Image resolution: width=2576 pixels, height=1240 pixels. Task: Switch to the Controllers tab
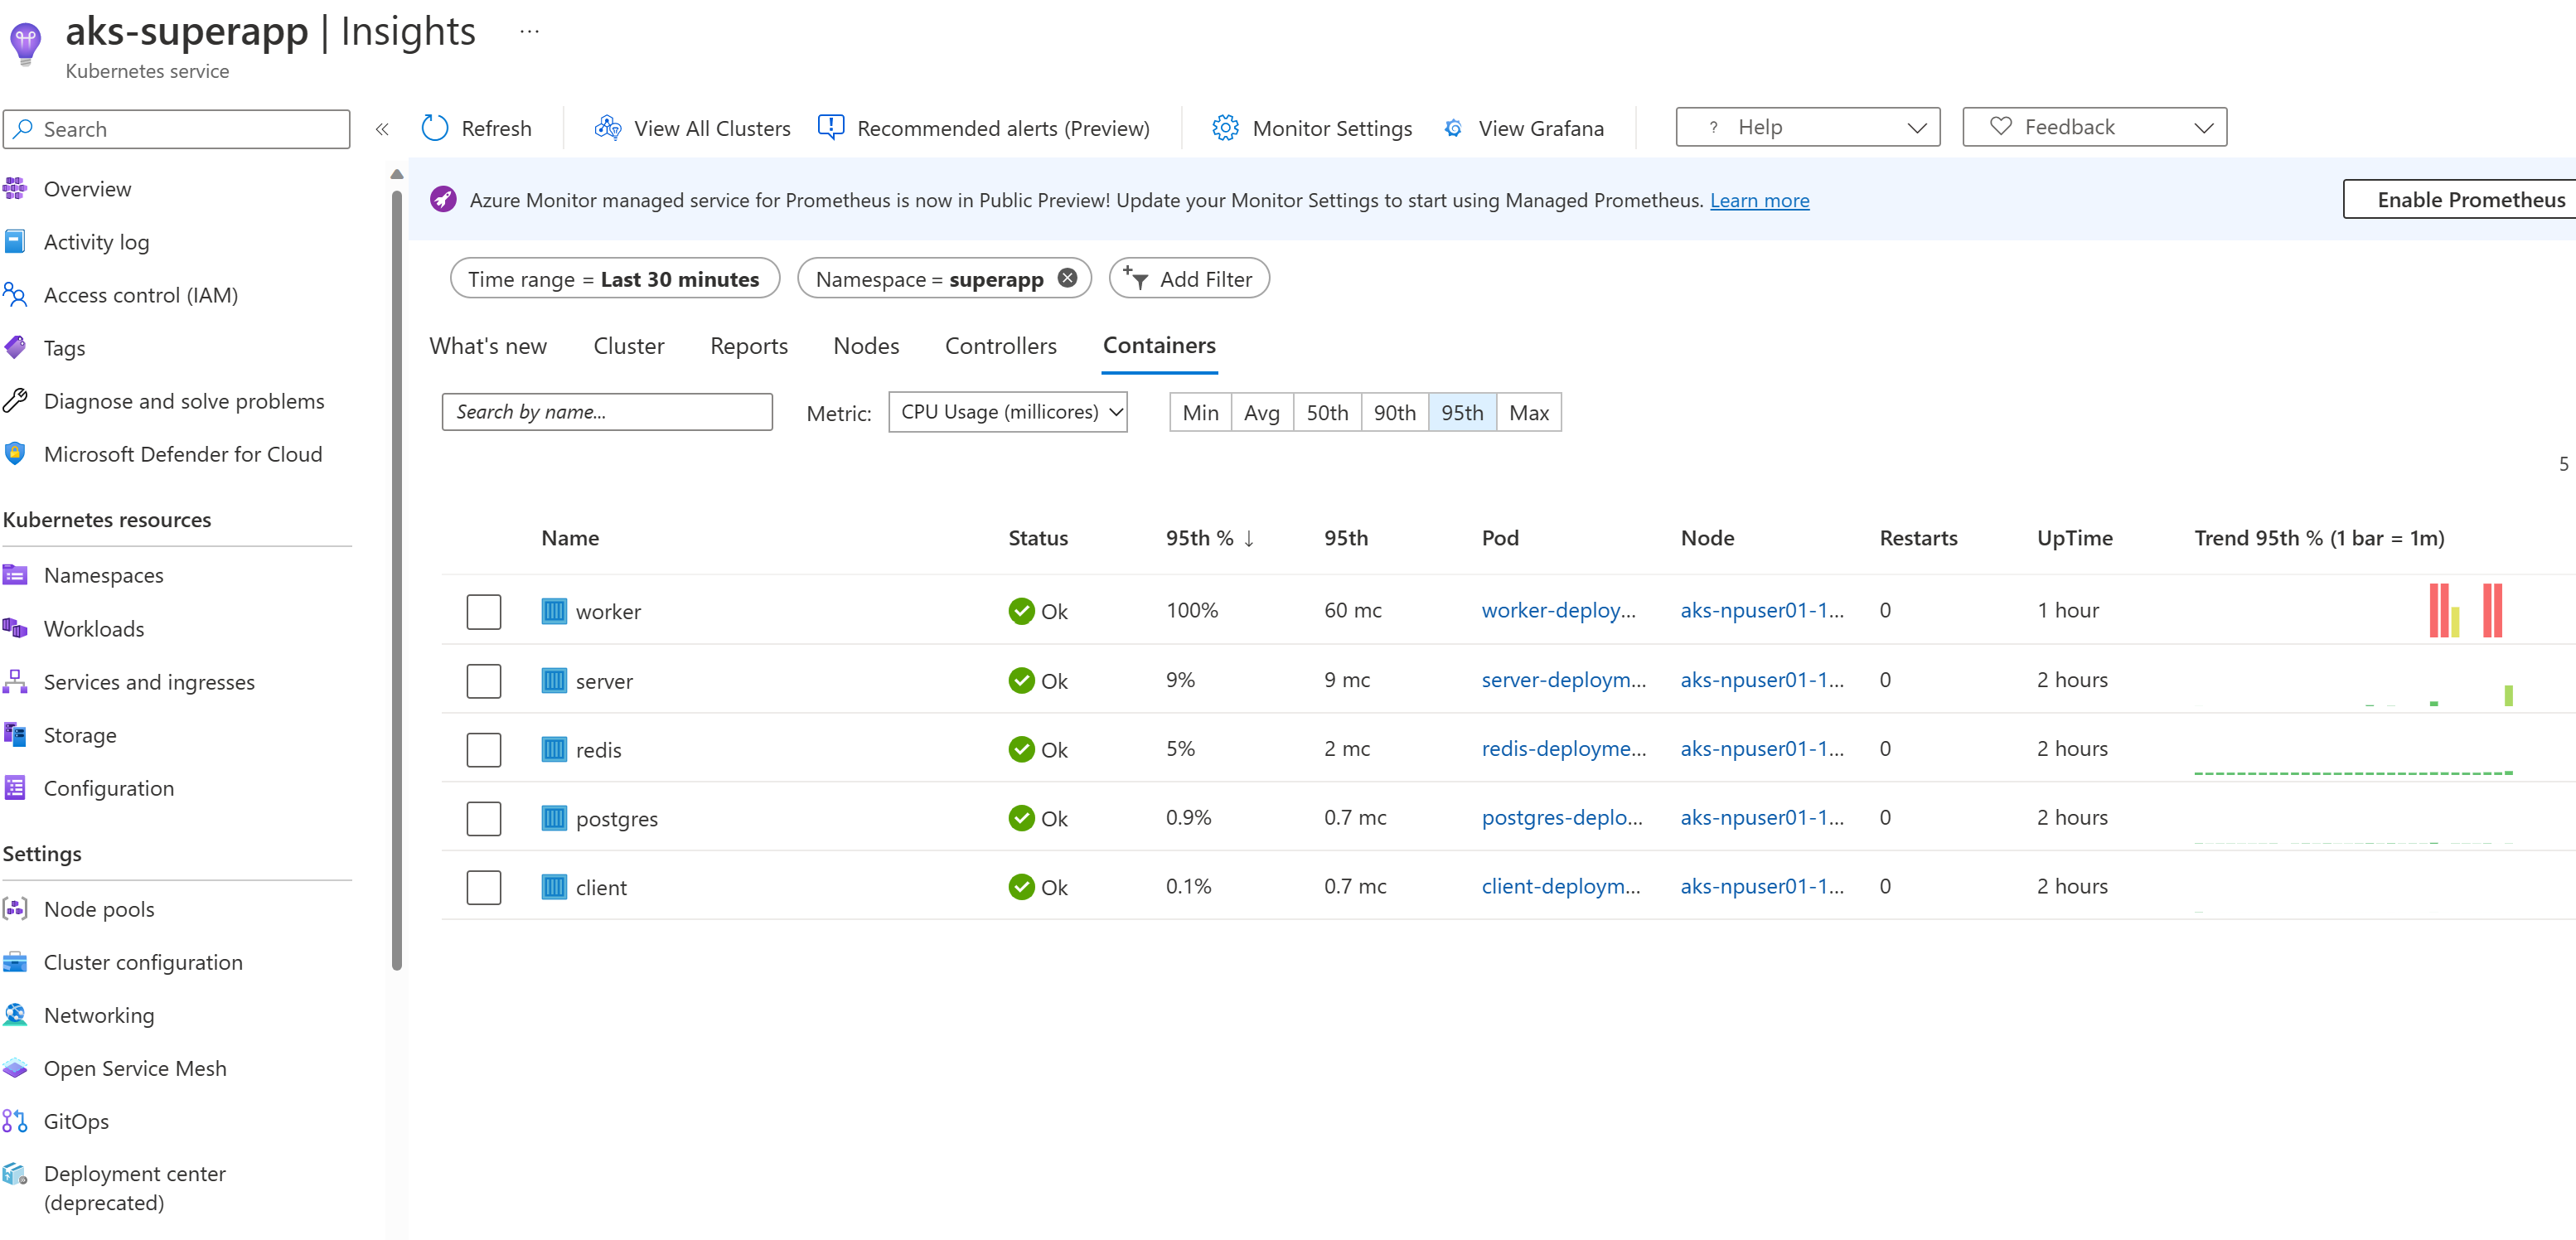pos(1000,345)
